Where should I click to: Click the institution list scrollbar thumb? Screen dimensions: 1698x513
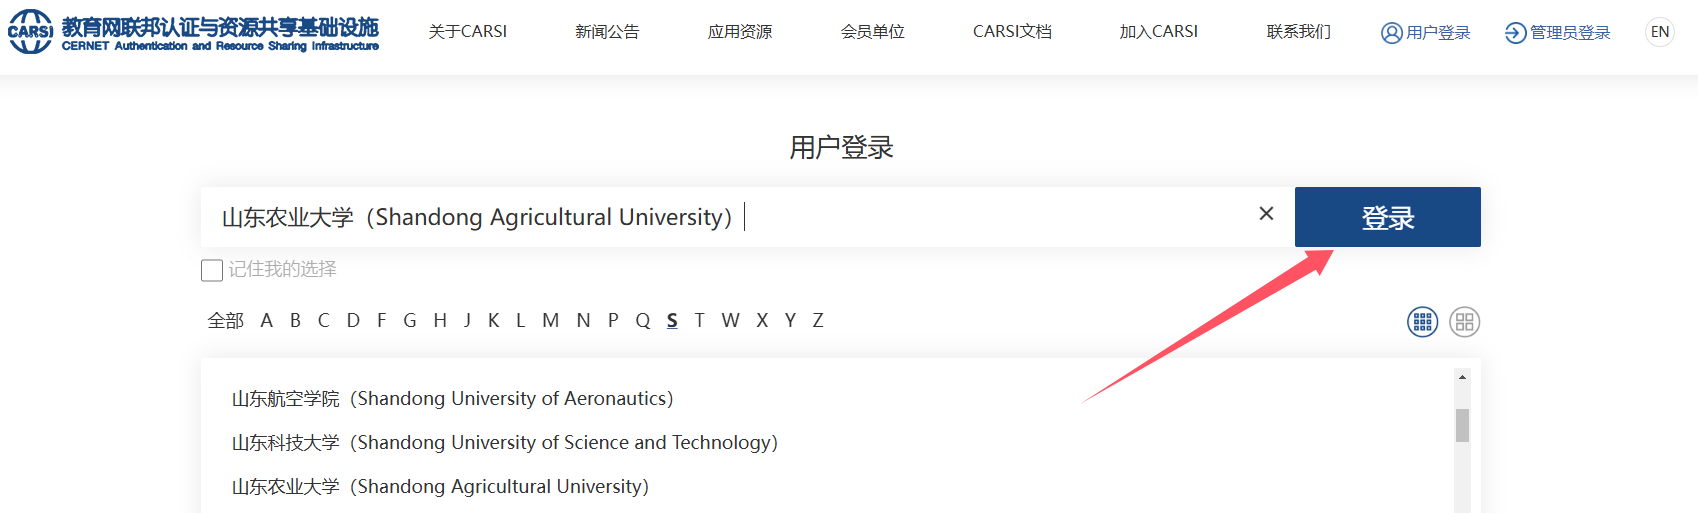[1462, 425]
